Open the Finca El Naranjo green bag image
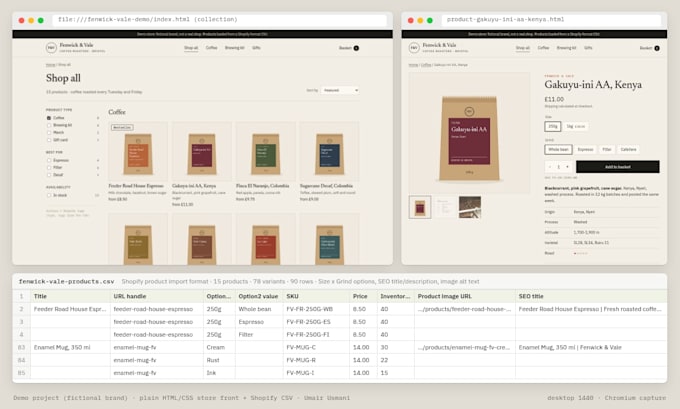 pyautogui.click(x=265, y=151)
